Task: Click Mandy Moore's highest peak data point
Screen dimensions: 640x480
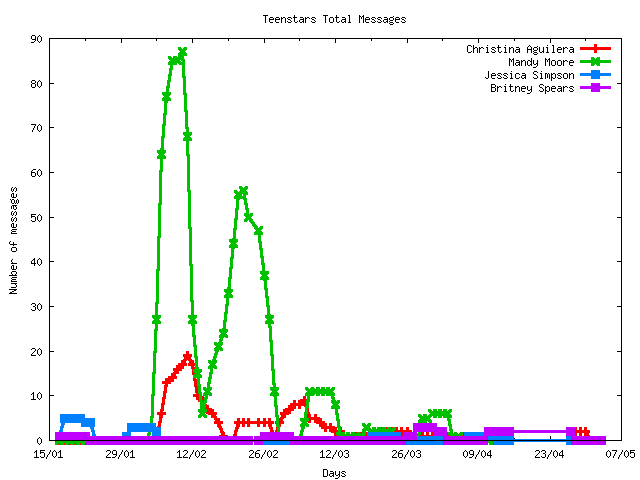Action: click(x=182, y=52)
